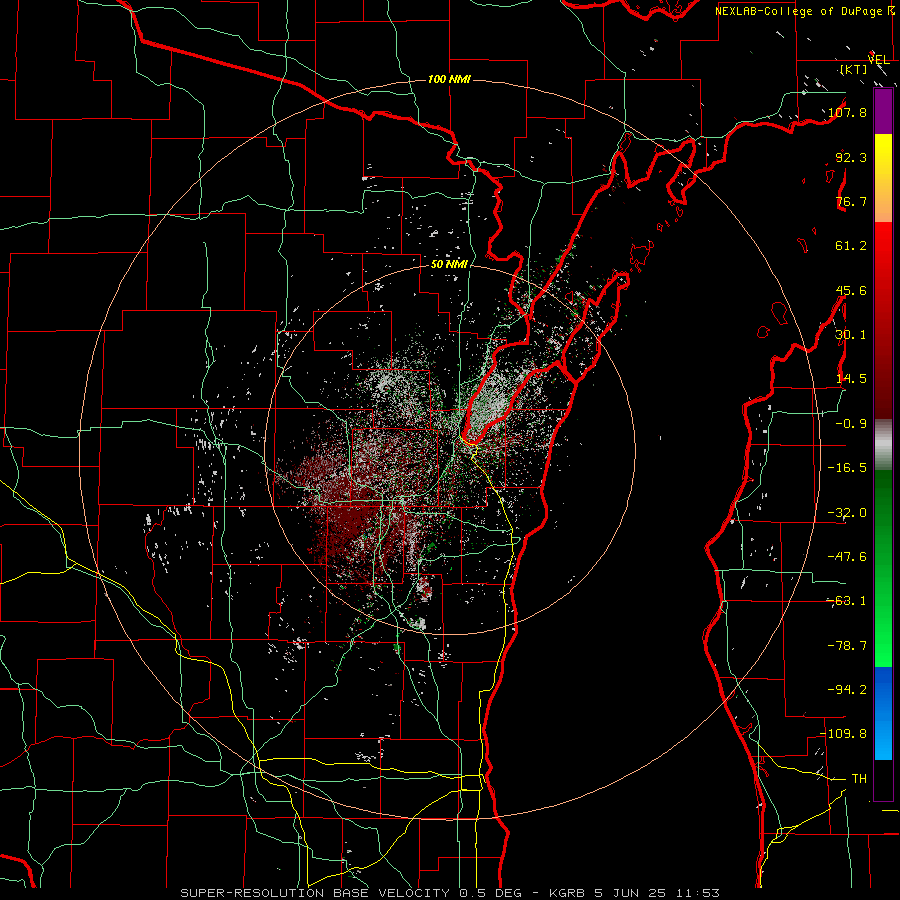Pick the red segment of the color bar
900x900 pixels.
point(883,320)
